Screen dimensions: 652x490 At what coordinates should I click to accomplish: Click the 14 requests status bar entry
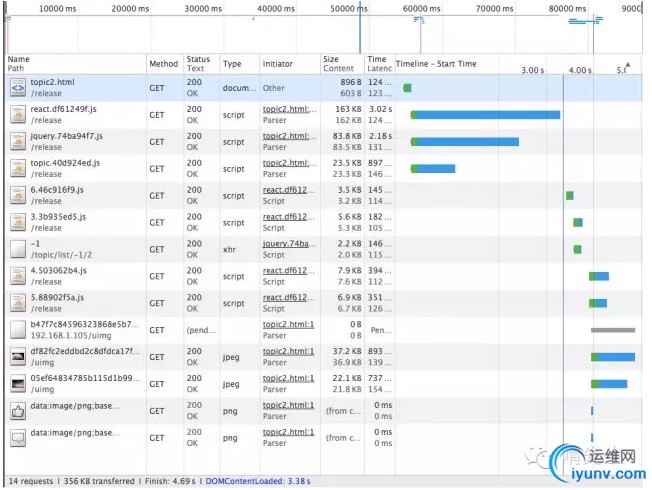[31, 481]
